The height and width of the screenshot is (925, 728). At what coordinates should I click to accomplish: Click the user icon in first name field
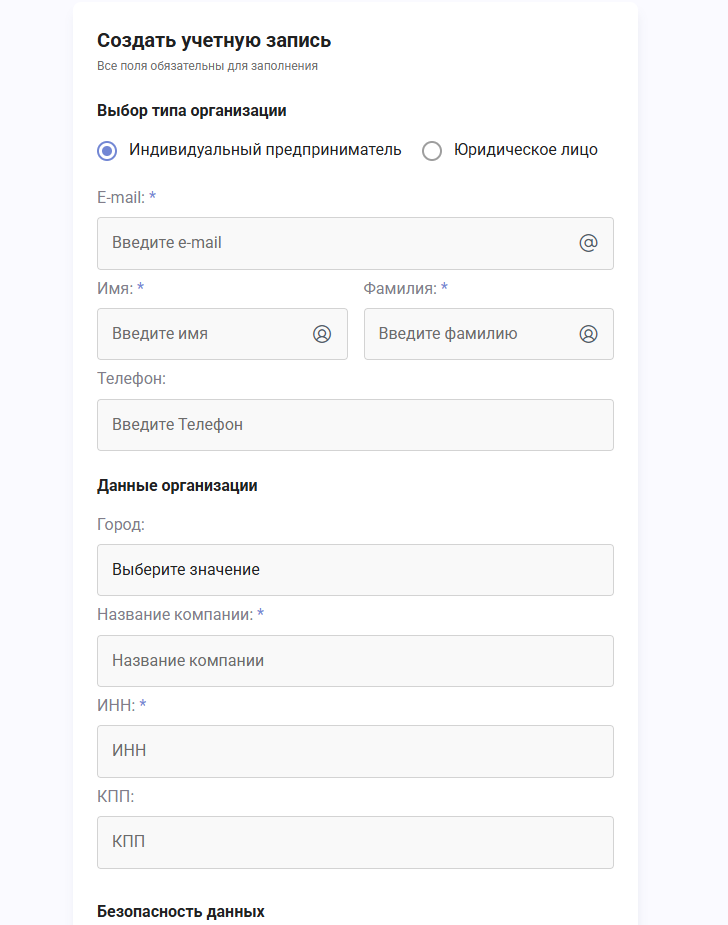(322, 334)
